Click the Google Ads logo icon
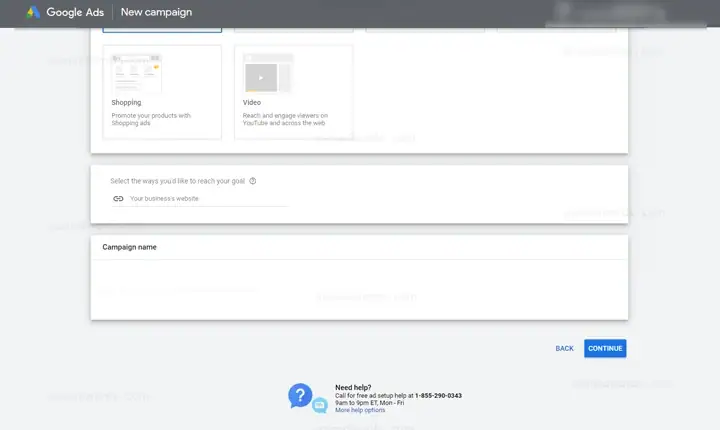 pos(33,12)
